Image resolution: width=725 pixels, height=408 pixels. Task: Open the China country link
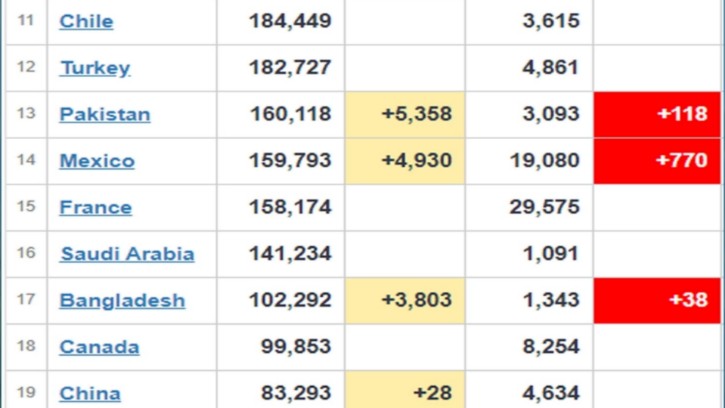[x=90, y=394]
